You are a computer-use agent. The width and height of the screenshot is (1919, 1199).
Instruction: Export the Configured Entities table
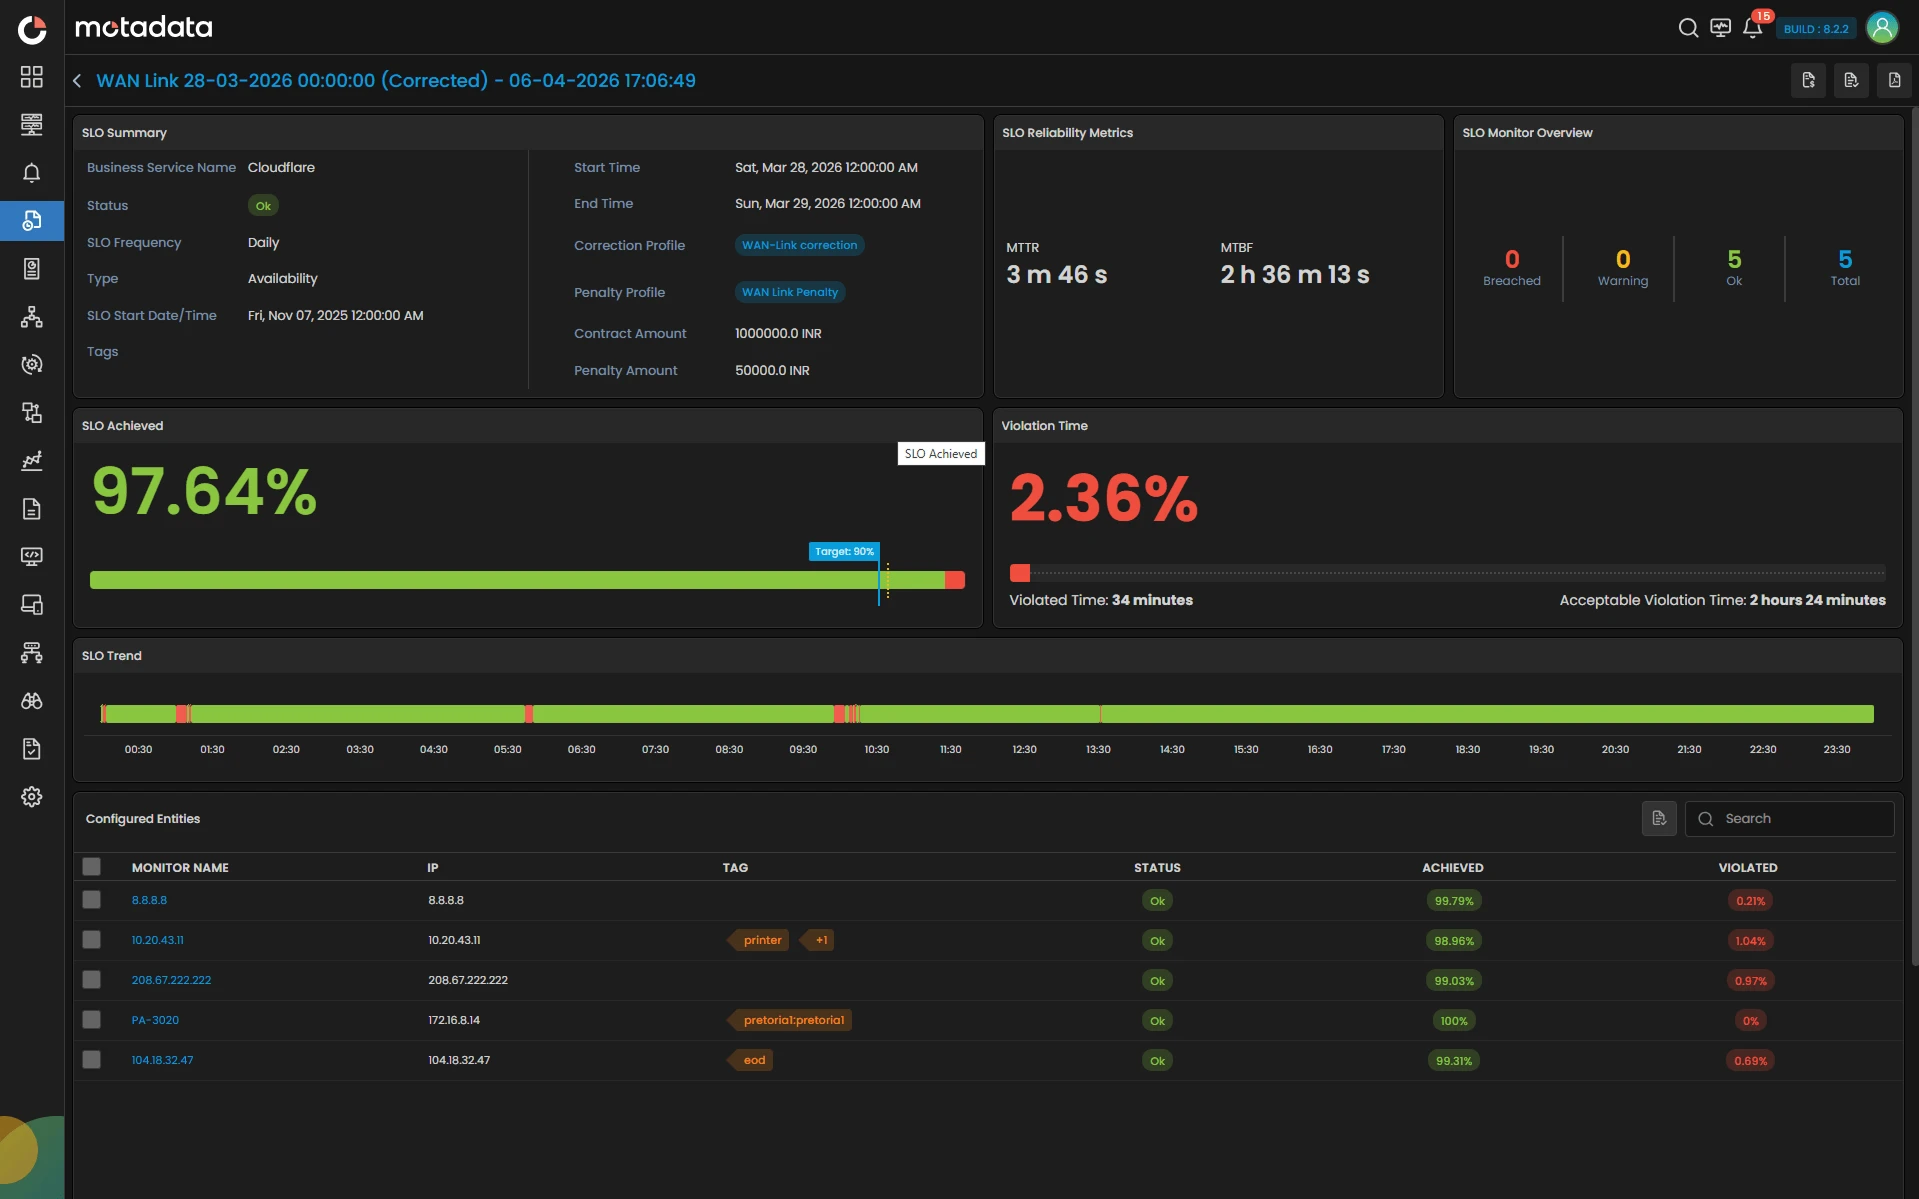pos(1659,818)
